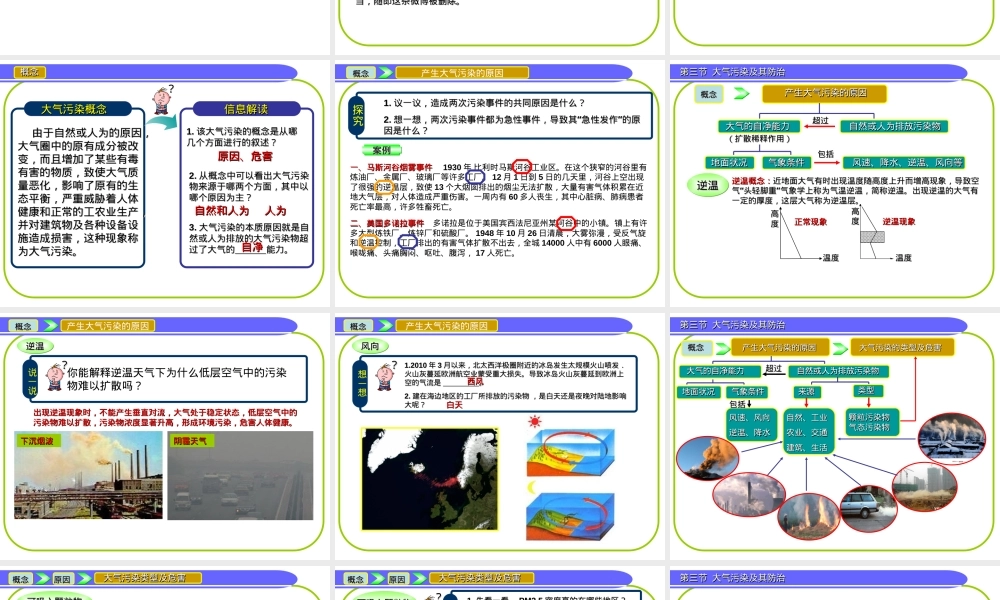Click the green 逆温 oval beside 逆温概念
This screenshot has height=600, width=1000.
click(x=707, y=186)
